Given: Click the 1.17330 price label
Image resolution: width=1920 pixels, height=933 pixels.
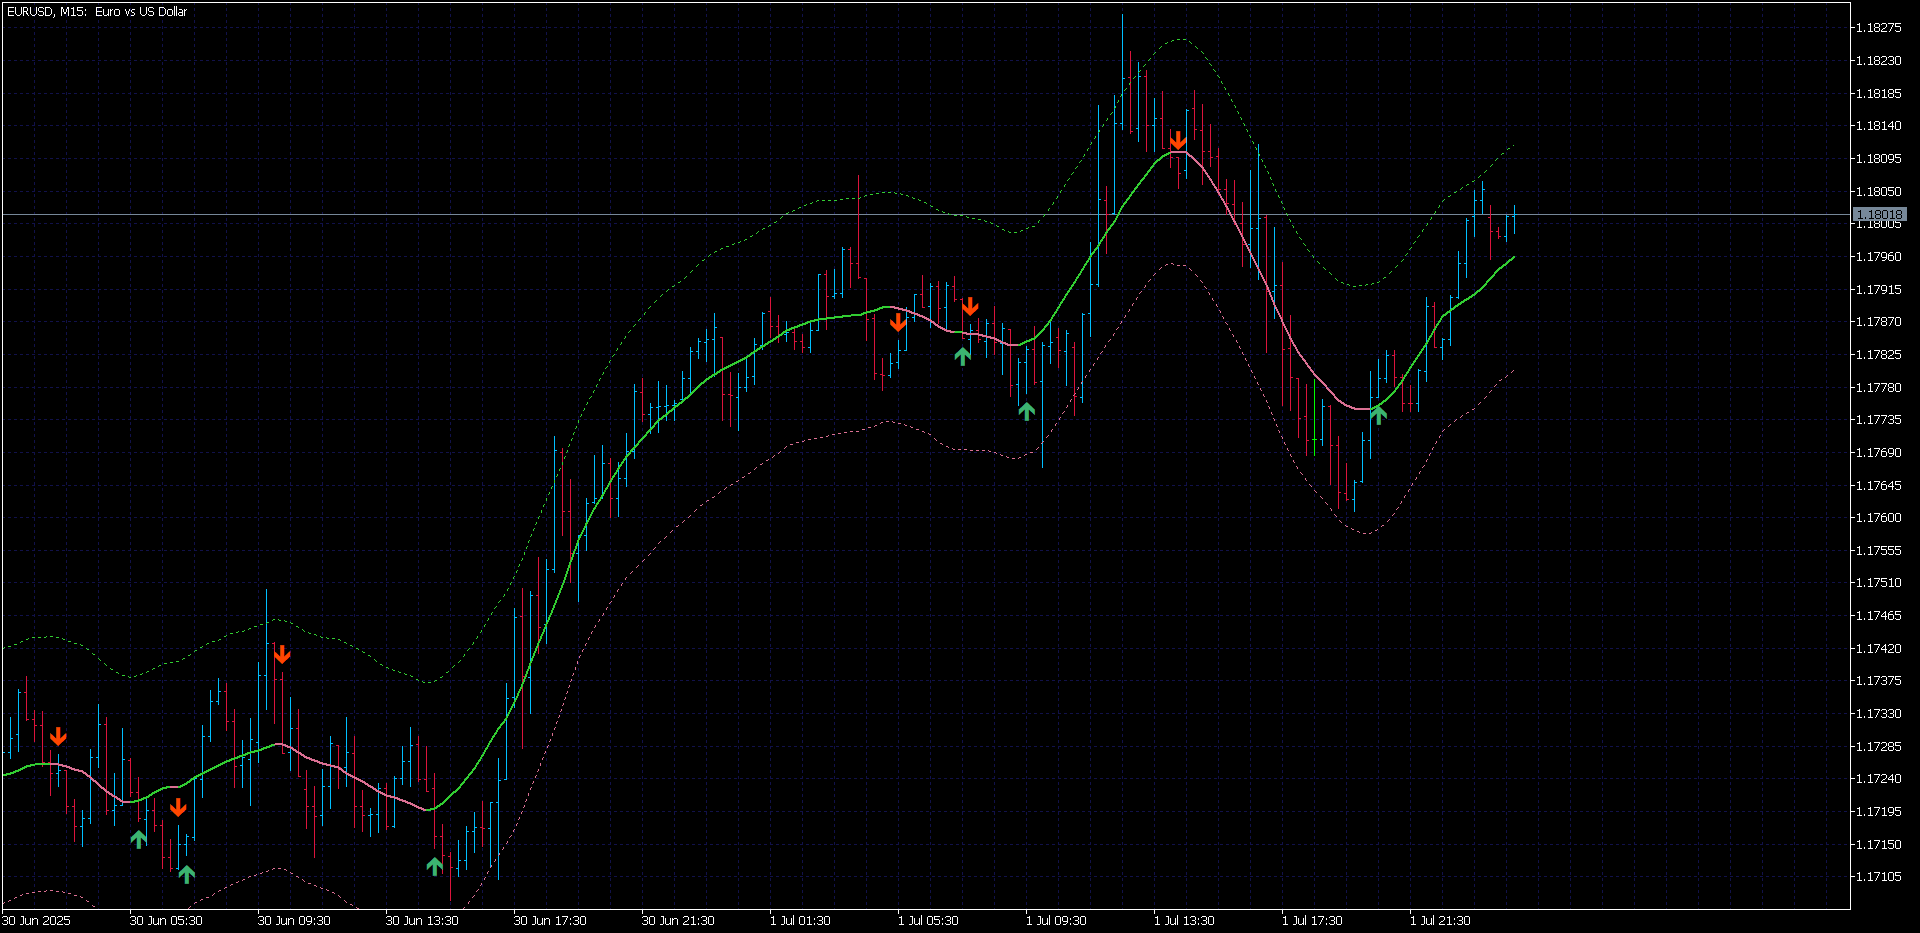Looking at the screenshot, I should (x=1878, y=714).
